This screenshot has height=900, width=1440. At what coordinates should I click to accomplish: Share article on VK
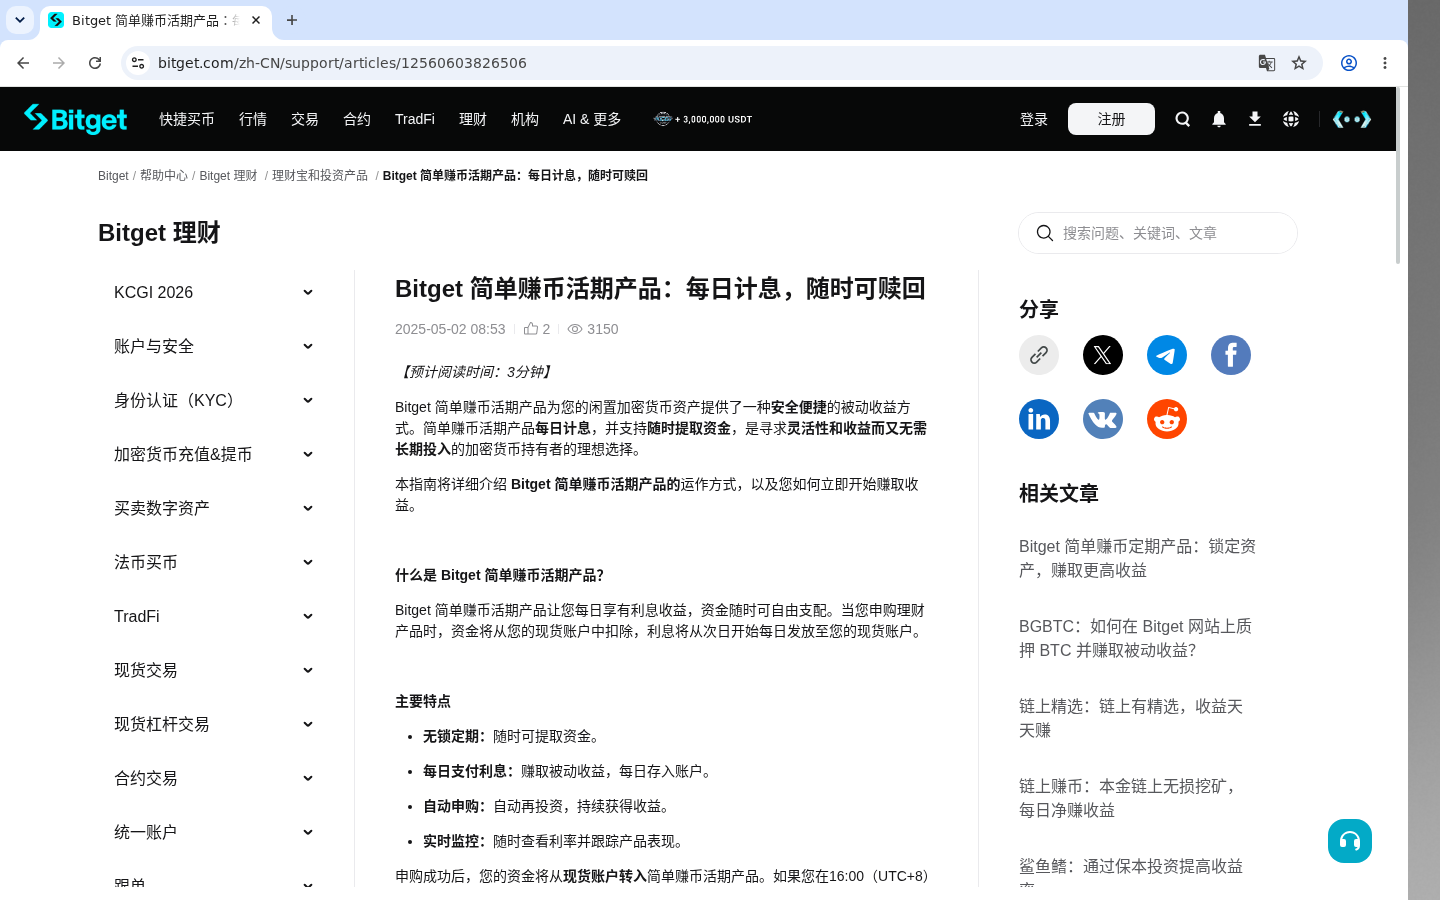click(1103, 419)
